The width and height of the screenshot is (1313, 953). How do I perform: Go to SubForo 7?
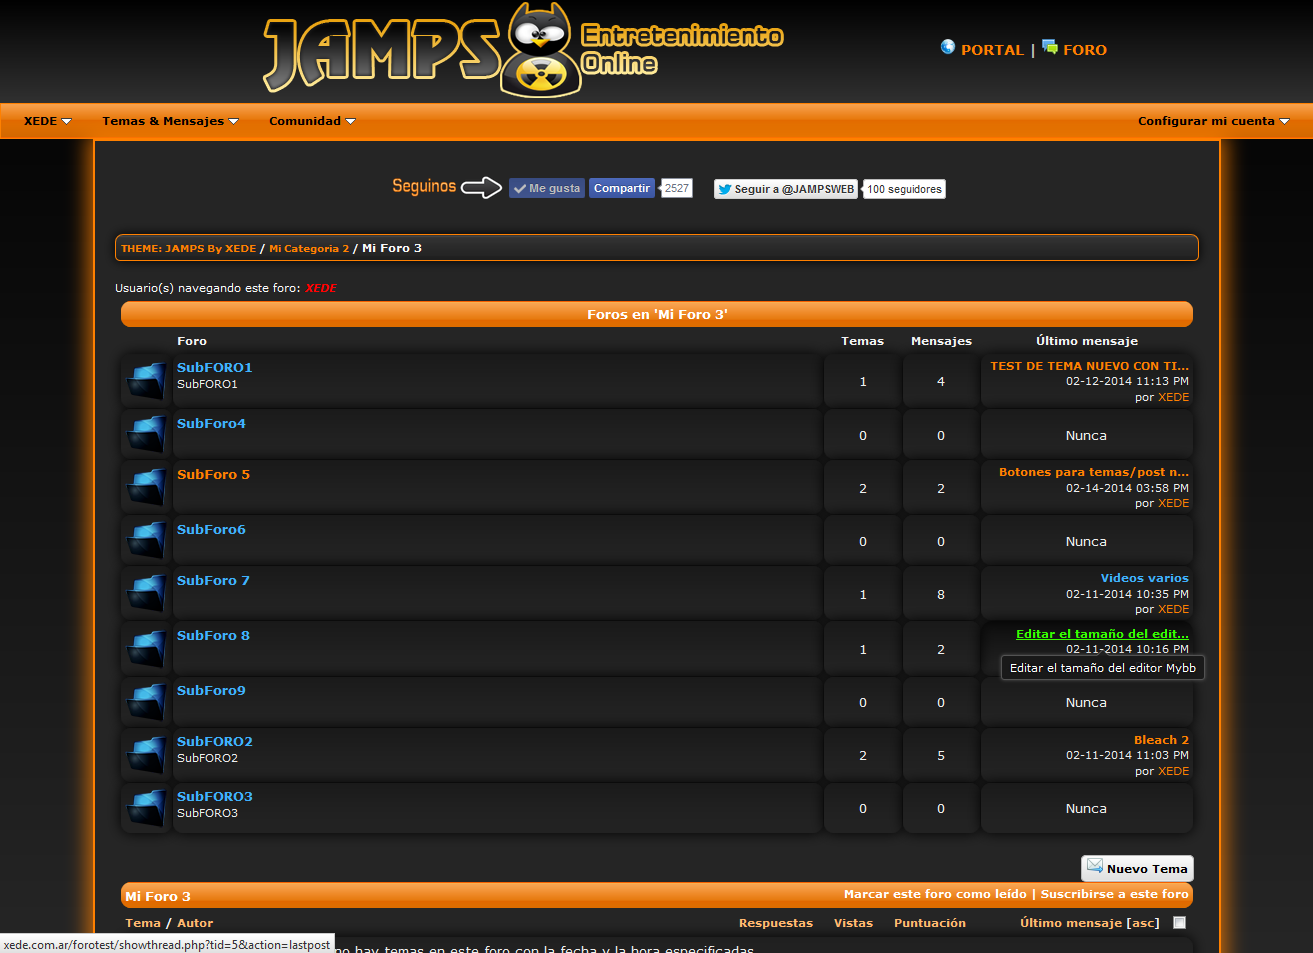[213, 580]
